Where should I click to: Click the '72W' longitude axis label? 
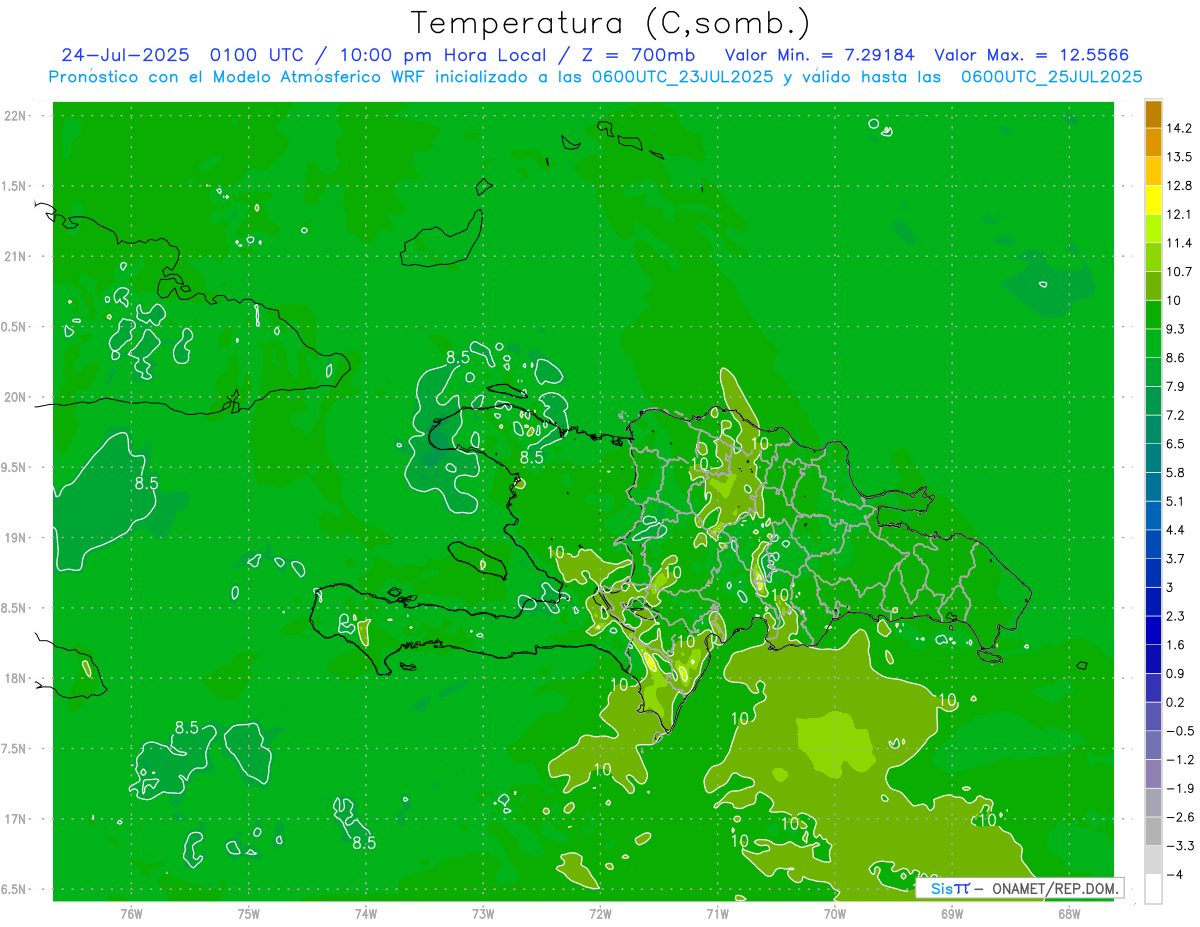(x=600, y=913)
